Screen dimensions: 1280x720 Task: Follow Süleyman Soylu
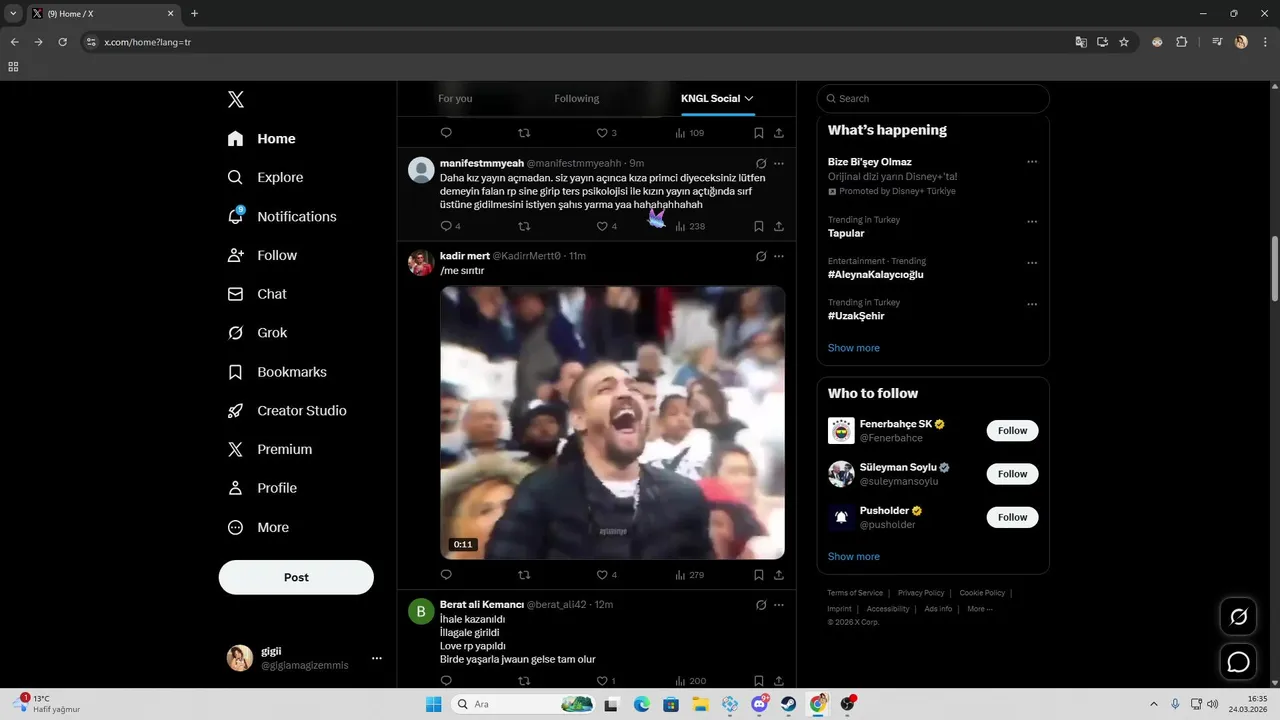[1012, 474]
